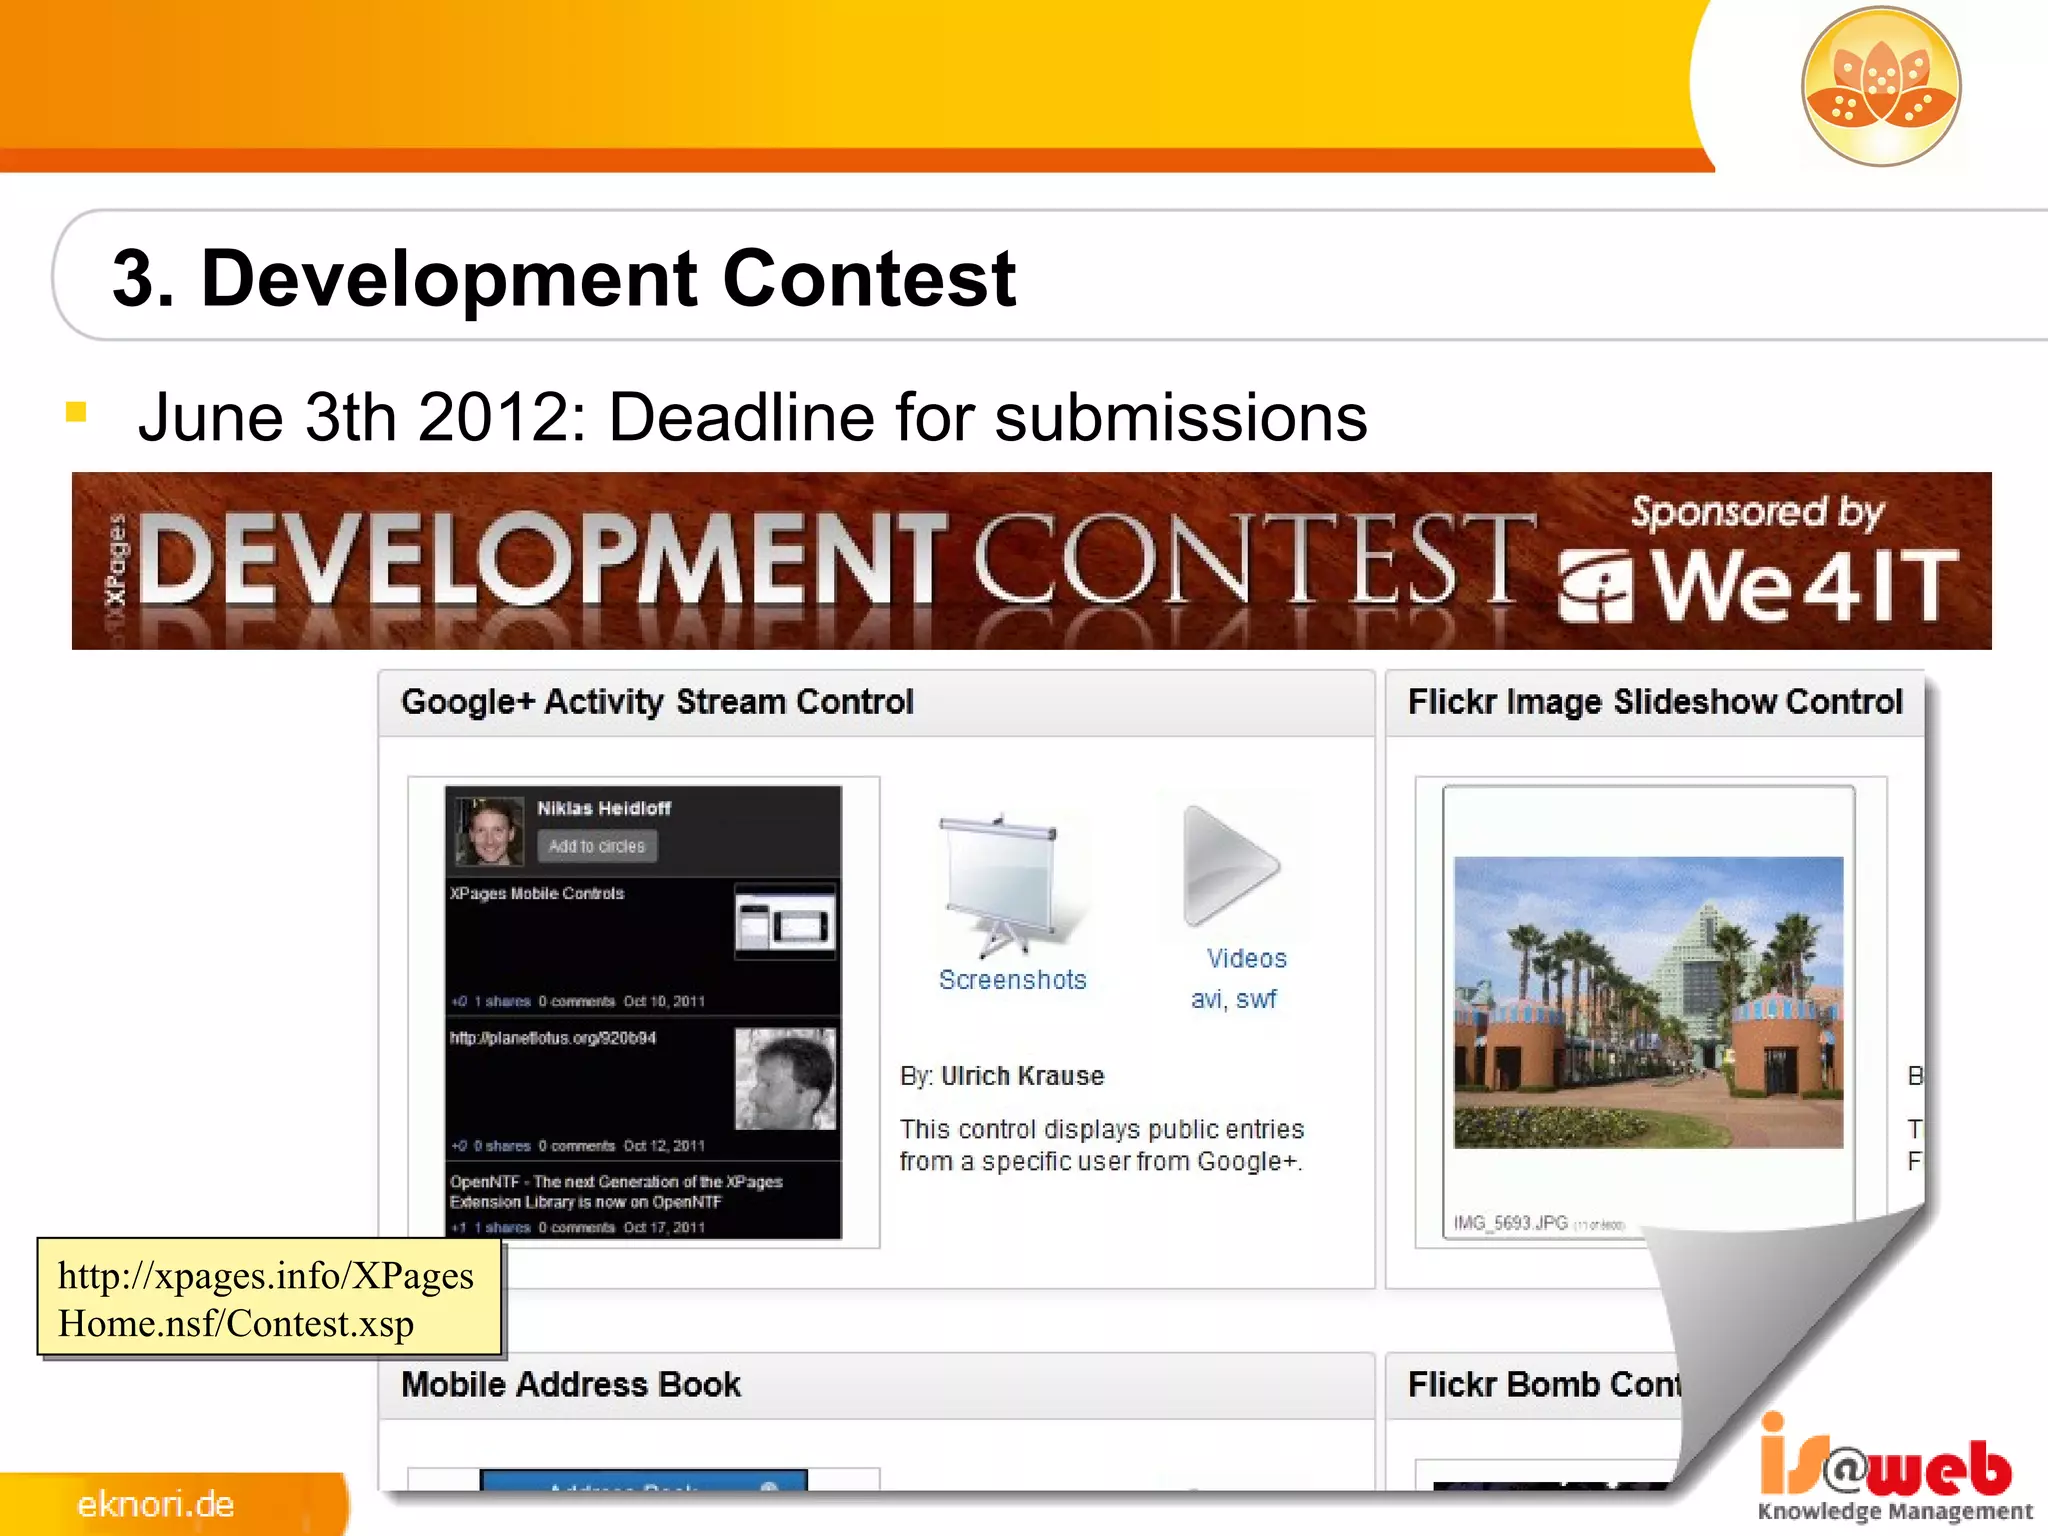Viewport: 2048px width, 1536px height.
Task: Click the planetlotus post portrait thumbnail
Action: [785, 1079]
